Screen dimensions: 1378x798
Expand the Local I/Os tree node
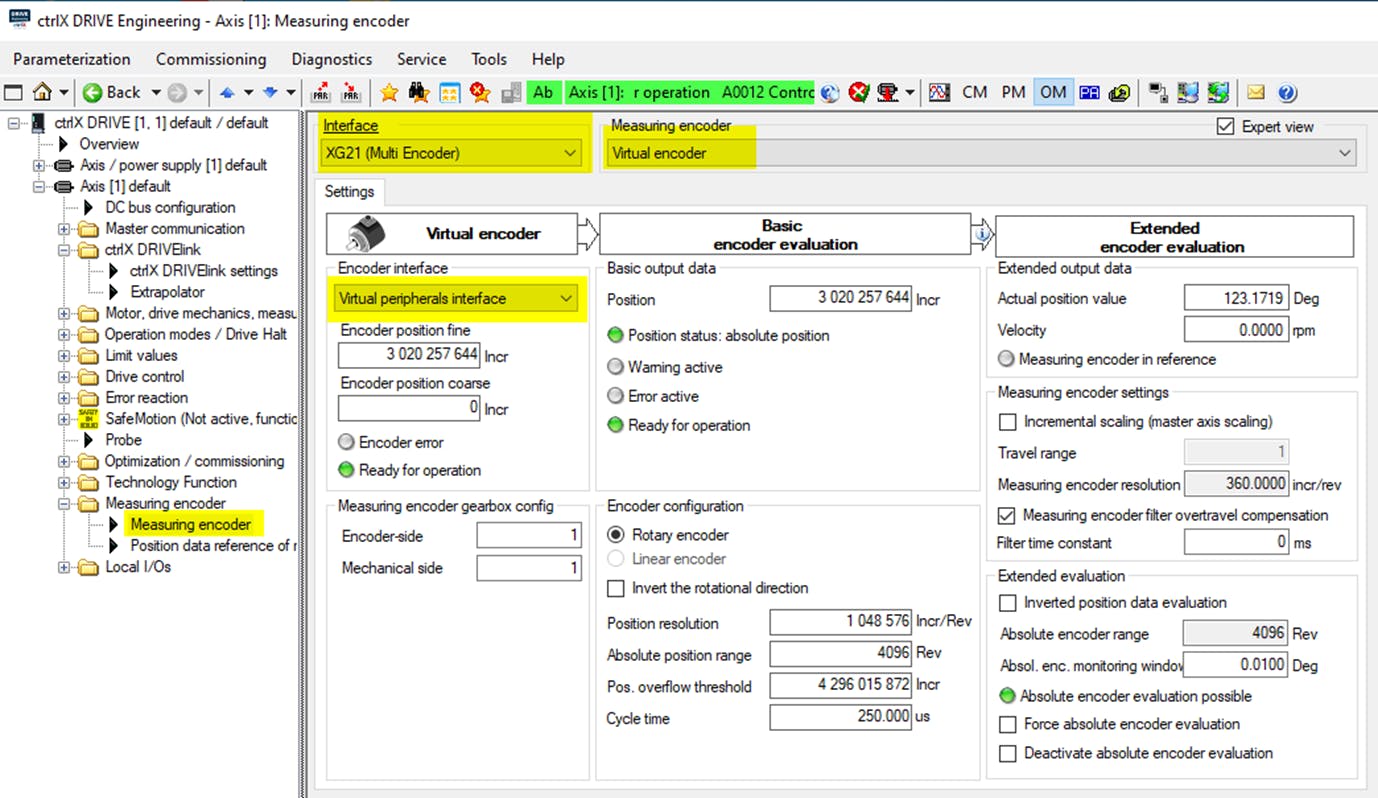65,567
